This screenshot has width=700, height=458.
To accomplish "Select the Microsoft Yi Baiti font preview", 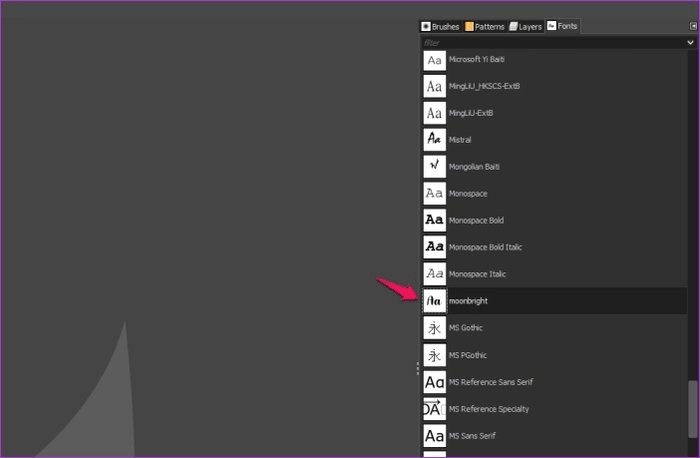I will pyautogui.click(x=434, y=60).
